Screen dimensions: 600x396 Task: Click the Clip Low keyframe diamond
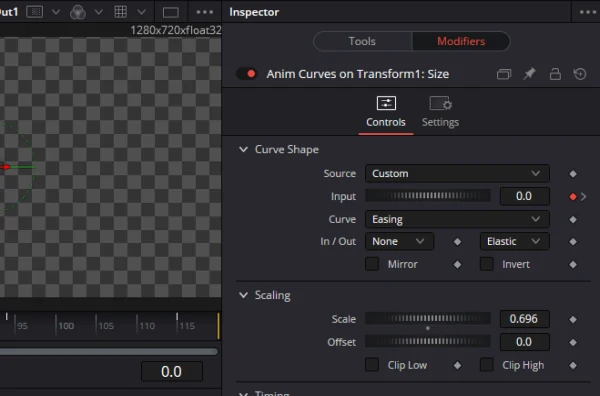click(457, 366)
